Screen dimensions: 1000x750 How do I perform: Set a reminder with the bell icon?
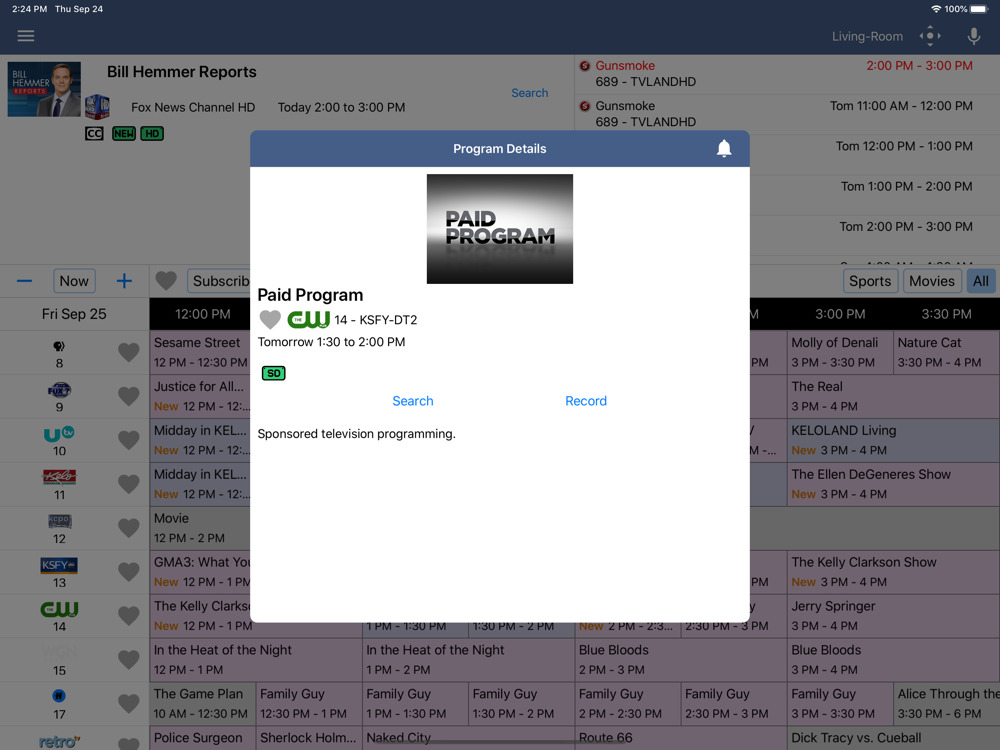coord(724,149)
